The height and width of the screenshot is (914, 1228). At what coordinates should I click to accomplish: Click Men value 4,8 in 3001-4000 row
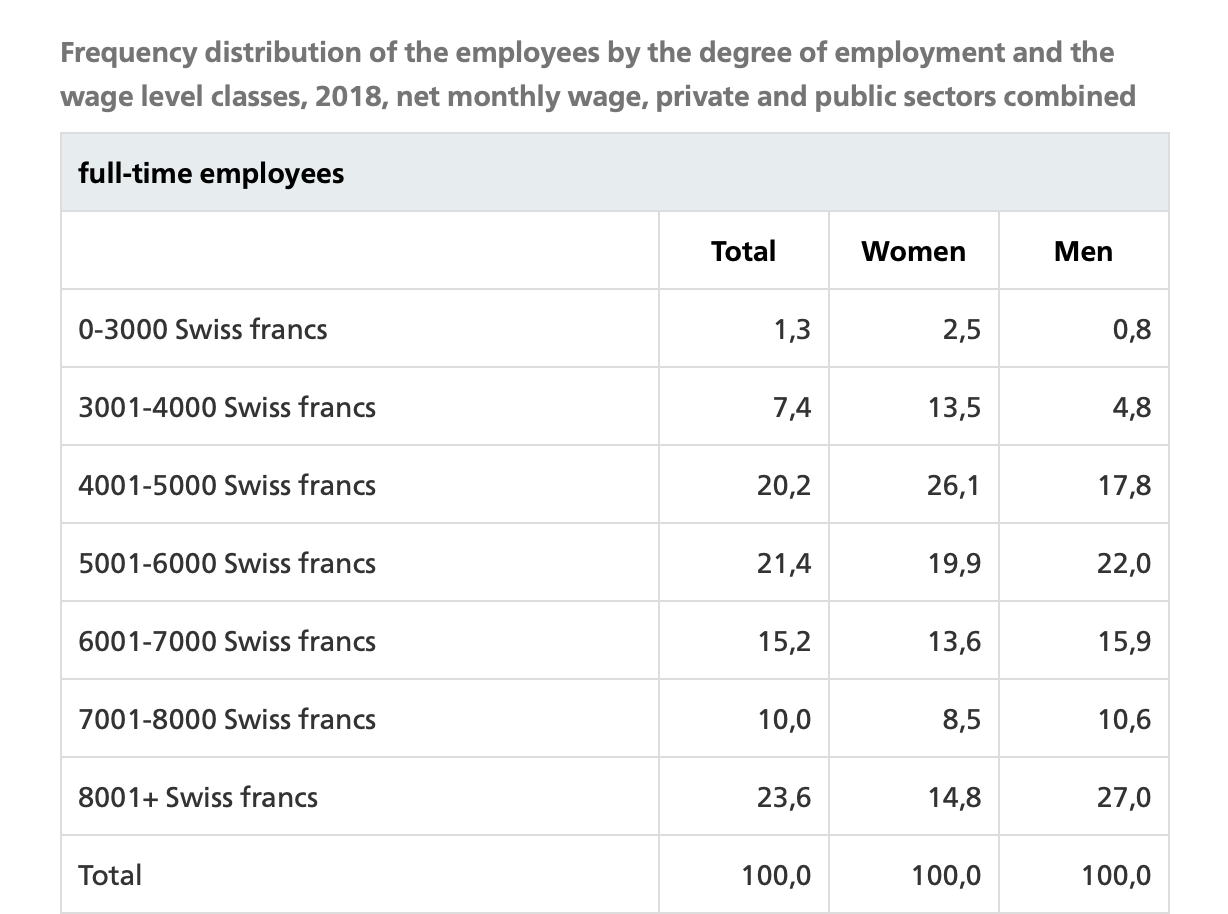pos(1131,407)
